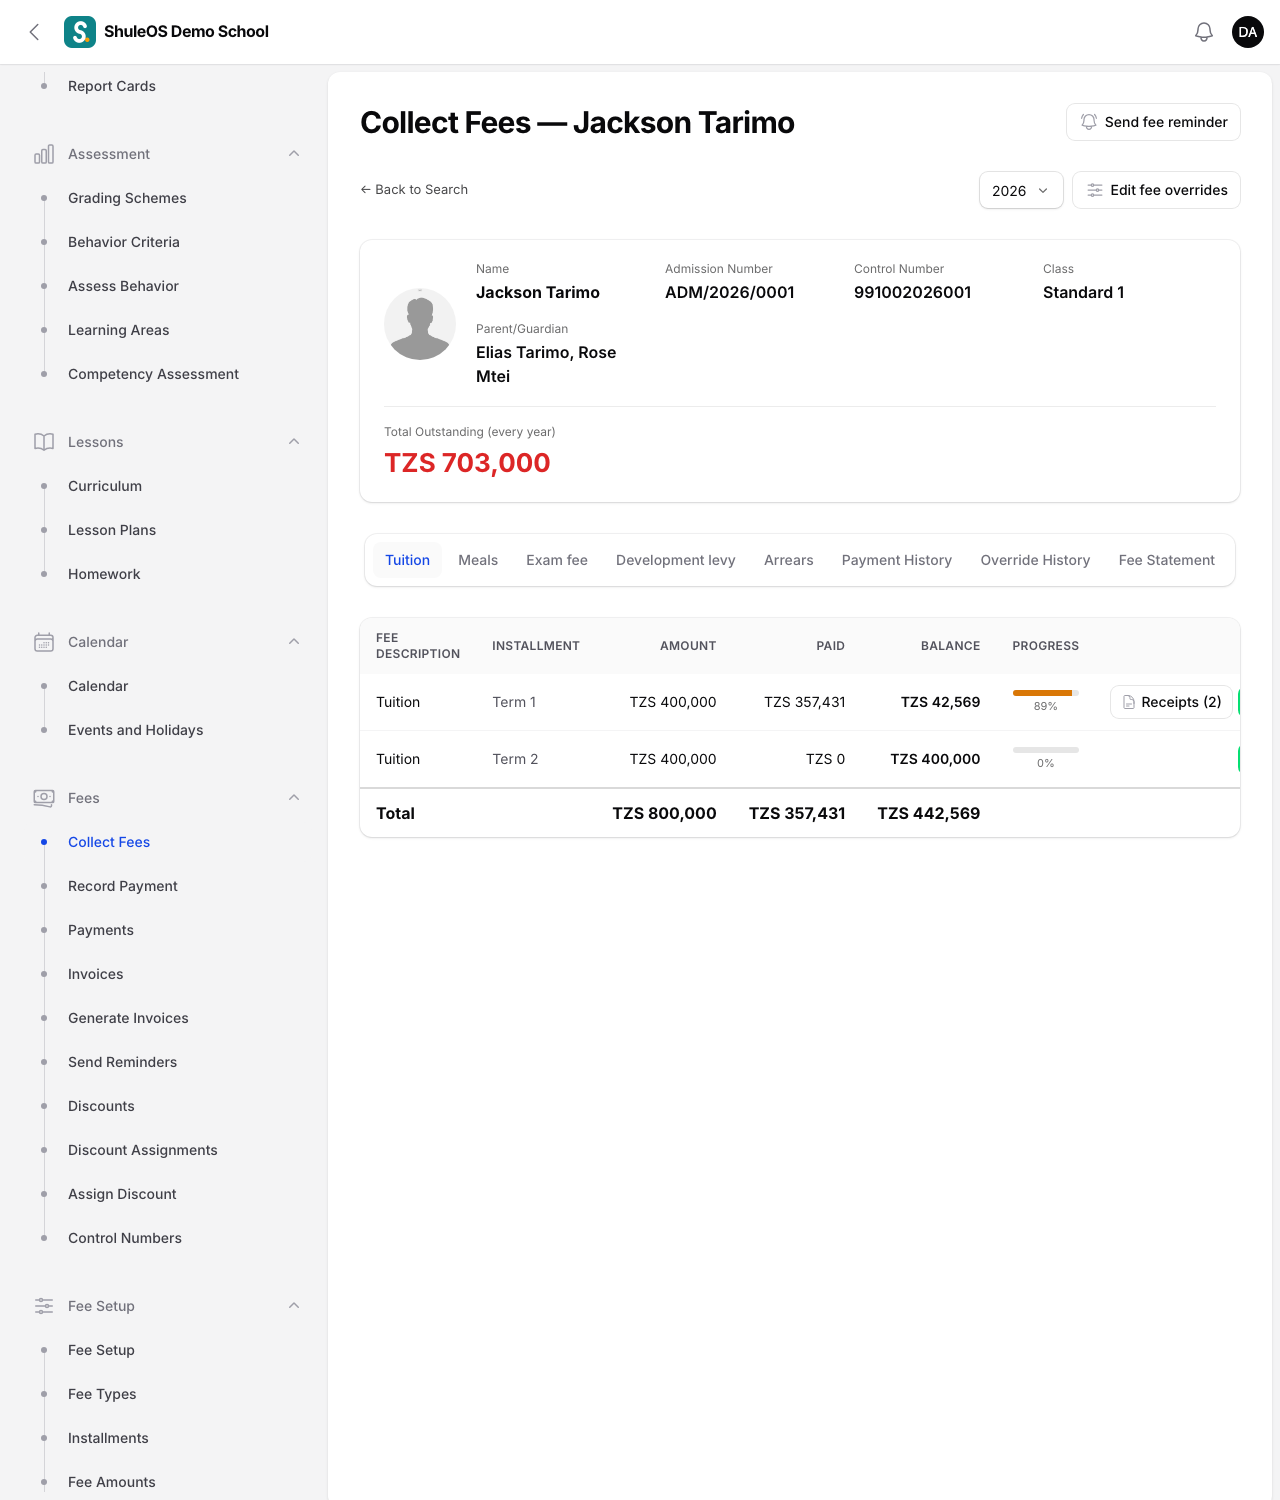Click Send fee reminder button

pyautogui.click(x=1153, y=122)
